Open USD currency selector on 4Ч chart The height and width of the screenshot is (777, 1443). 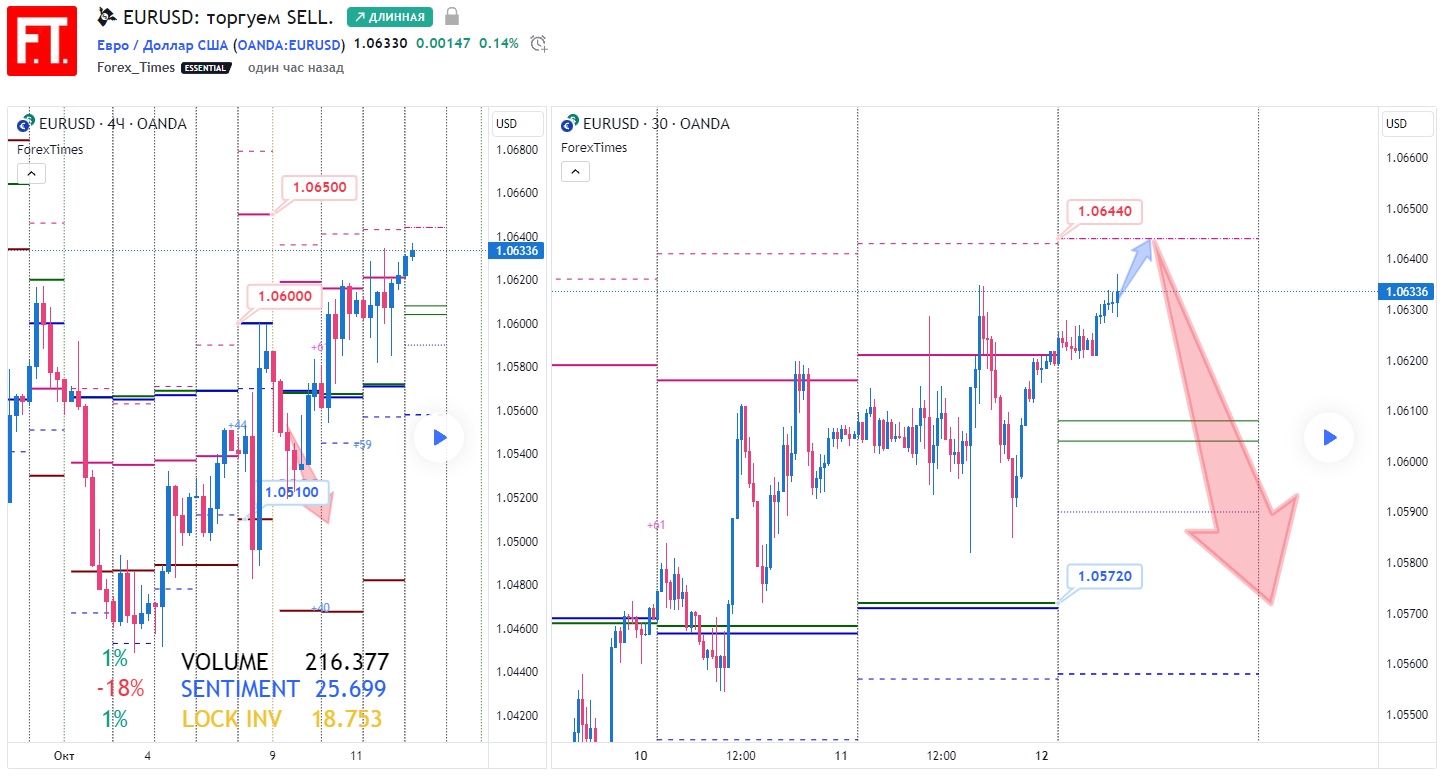518,124
